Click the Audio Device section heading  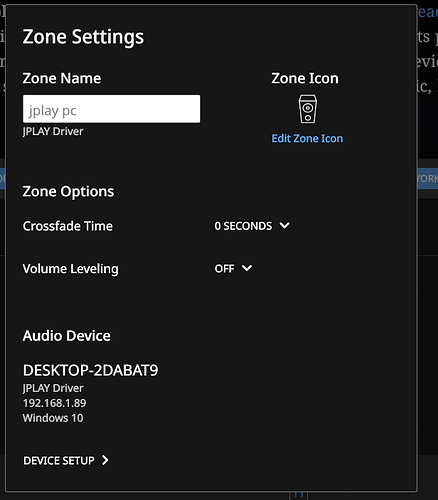pos(67,336)
